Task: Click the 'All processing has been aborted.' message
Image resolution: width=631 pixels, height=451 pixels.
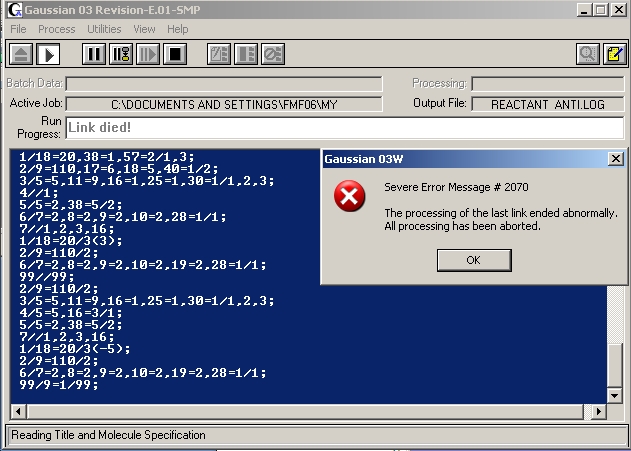Action: click(462, 226)
